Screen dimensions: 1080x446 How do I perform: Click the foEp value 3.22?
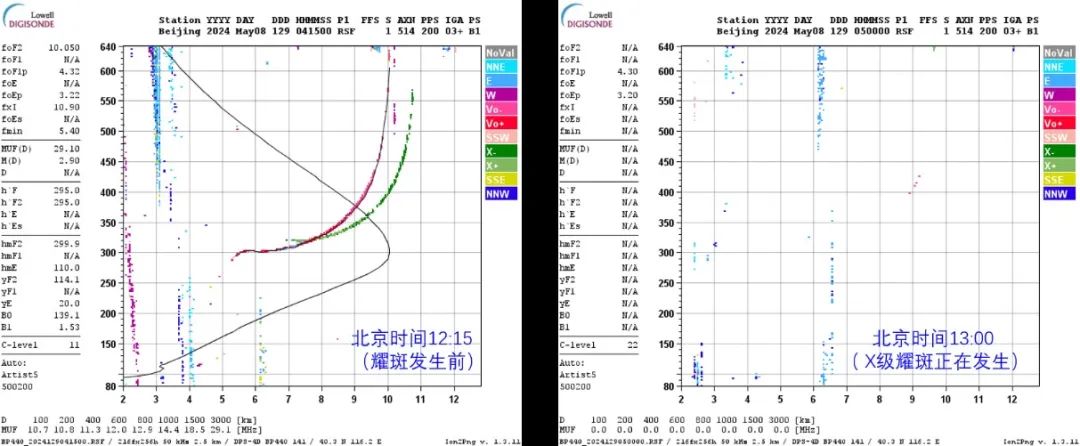tap(70, 95)
